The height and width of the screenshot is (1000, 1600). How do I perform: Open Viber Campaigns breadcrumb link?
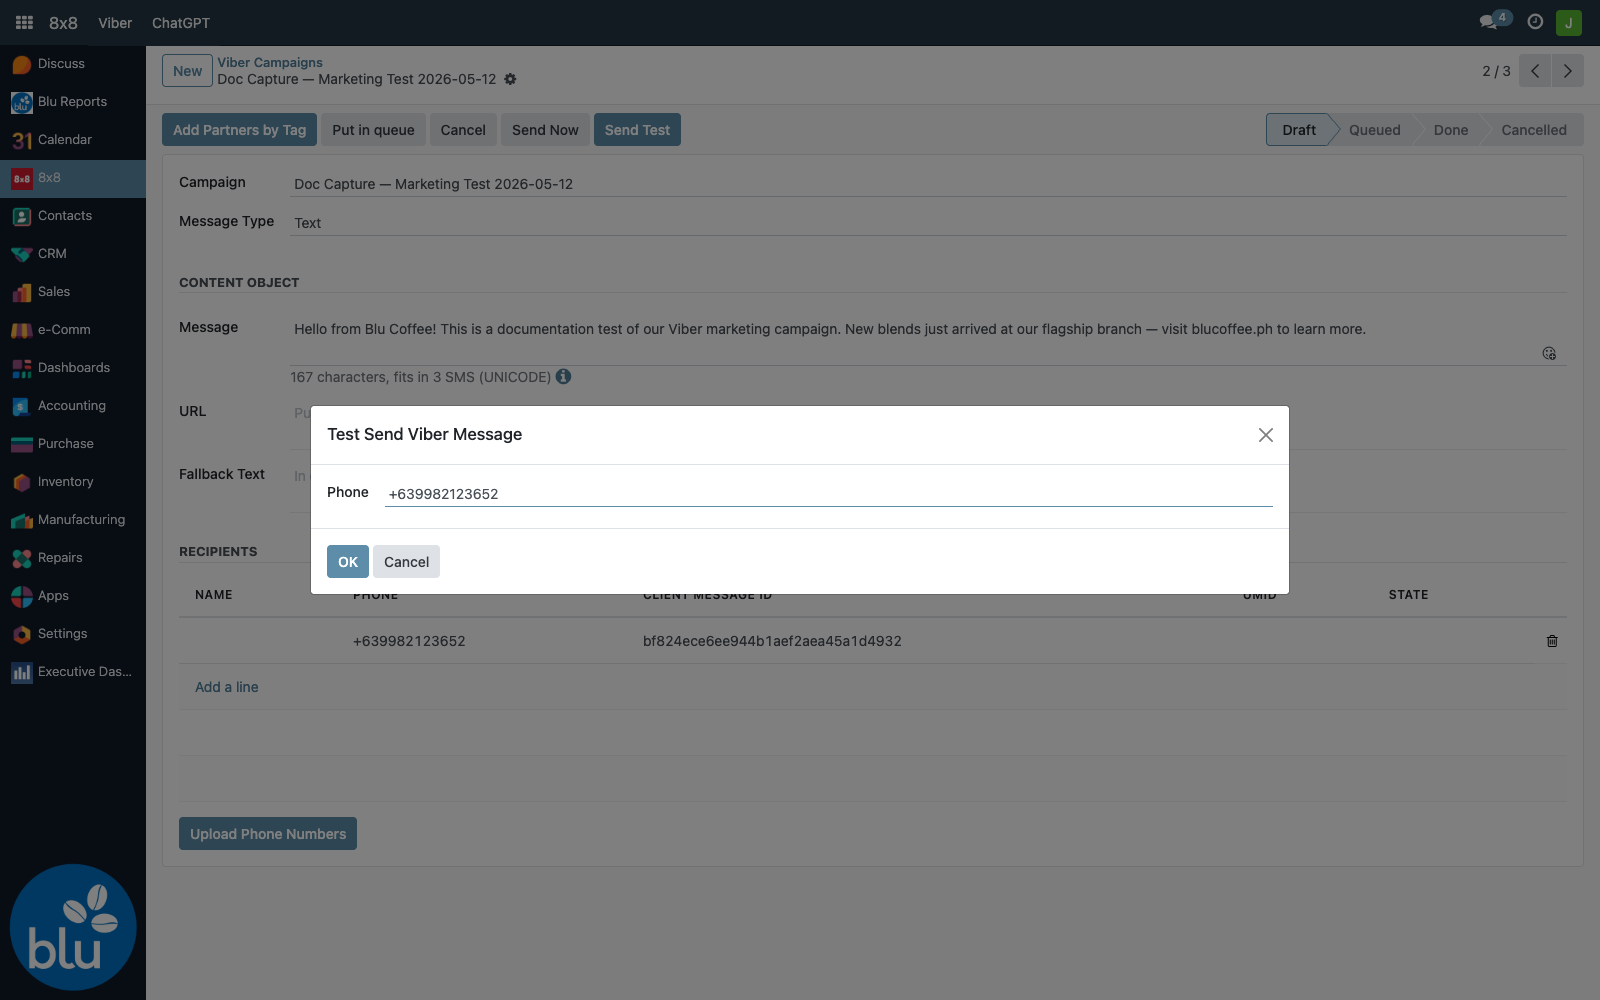[x=270, y=63]
